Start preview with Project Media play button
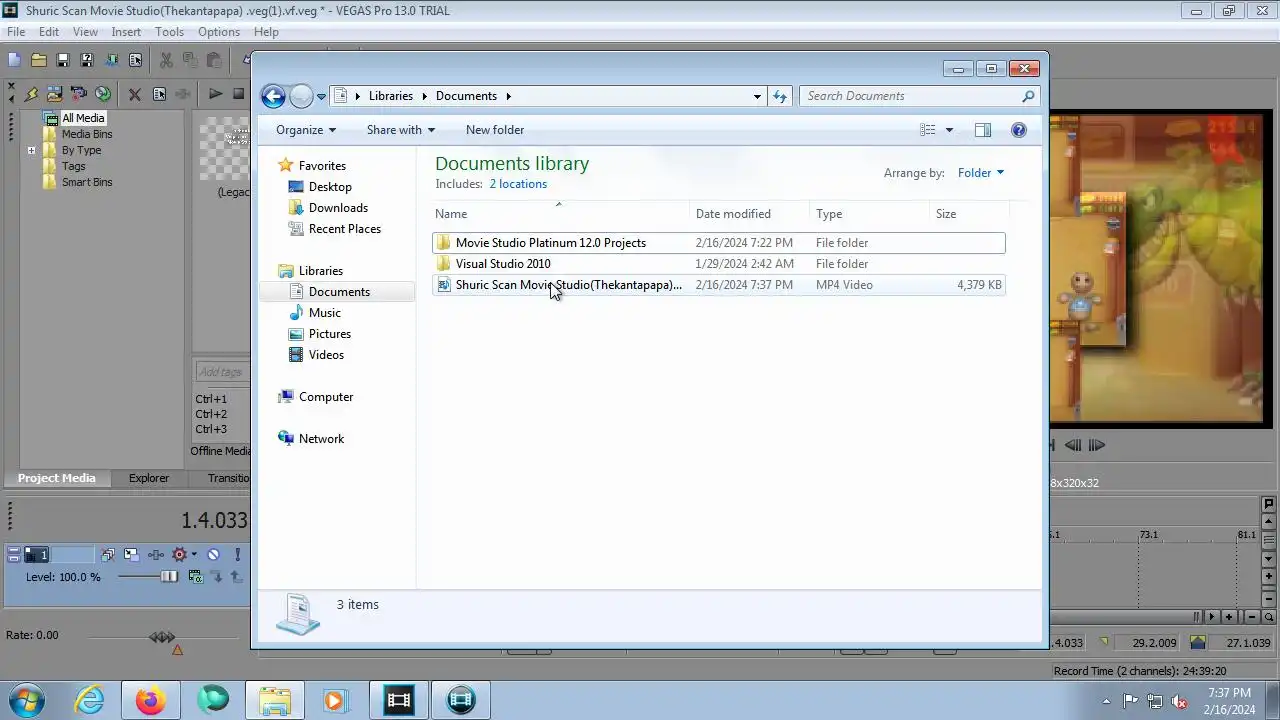 click(x=215, y=94)
